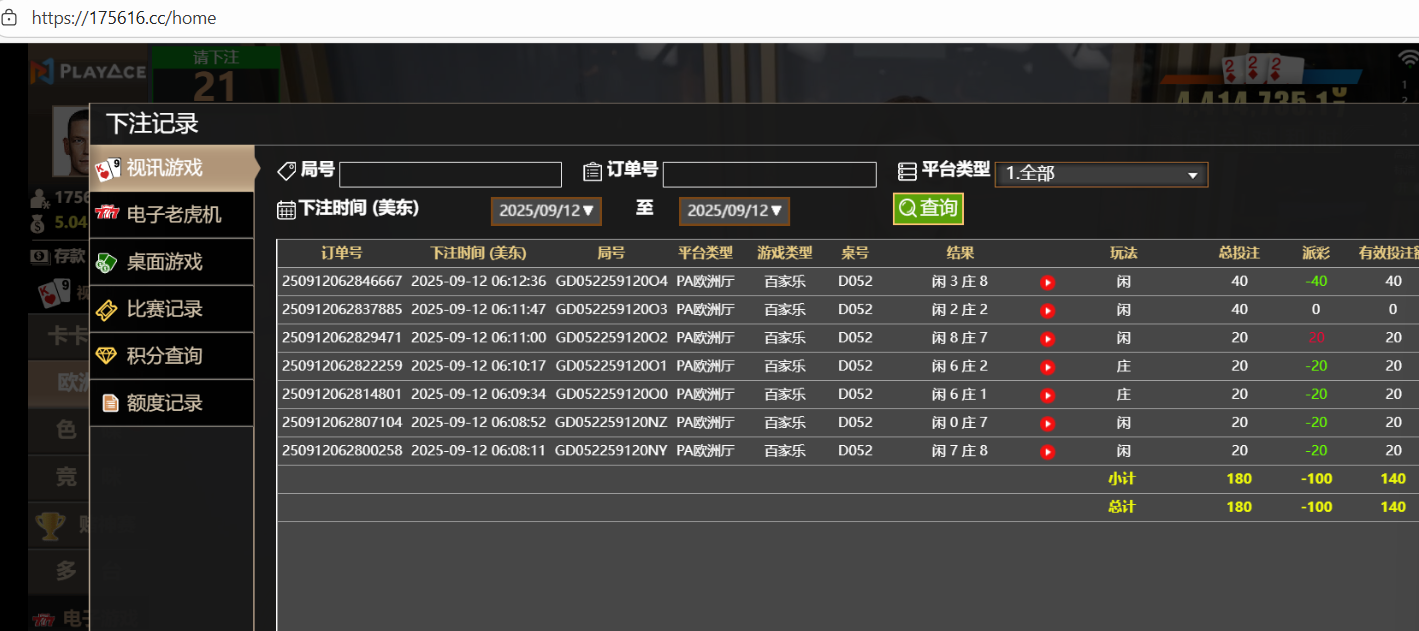Click the browser address bar URL
Screen dimensions: 1419x631
point(124,18)
